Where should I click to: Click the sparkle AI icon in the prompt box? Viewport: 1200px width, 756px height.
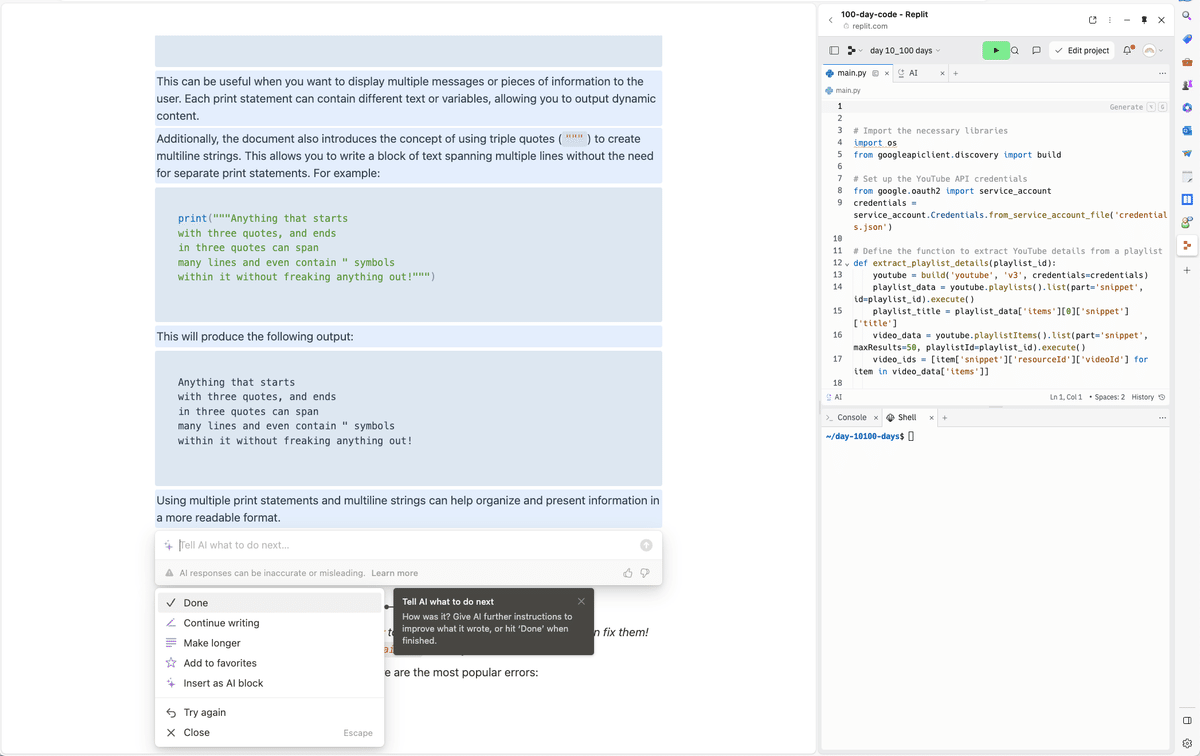tap(168, 544)
